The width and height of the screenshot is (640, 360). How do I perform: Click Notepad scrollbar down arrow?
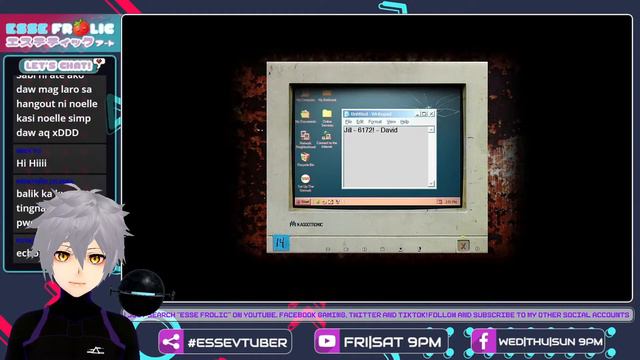point(431,184)
